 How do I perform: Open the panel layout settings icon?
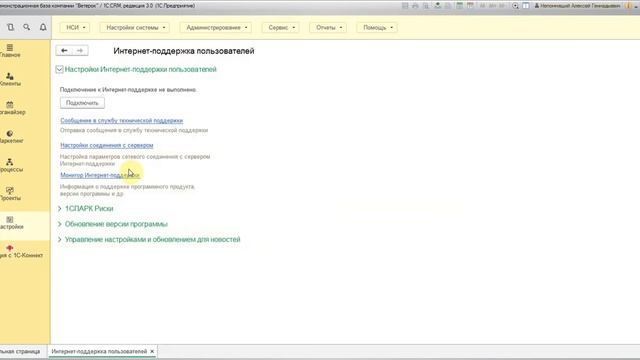[526, 6]
